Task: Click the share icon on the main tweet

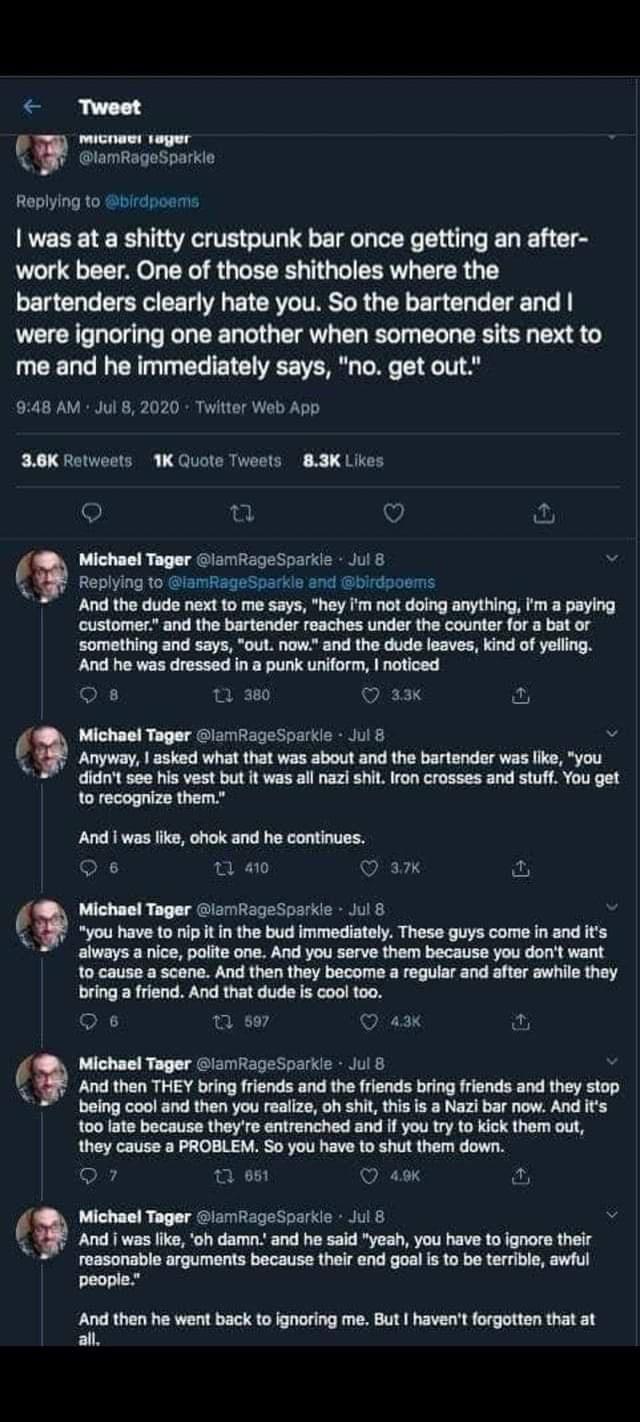Action: [544, 513]
